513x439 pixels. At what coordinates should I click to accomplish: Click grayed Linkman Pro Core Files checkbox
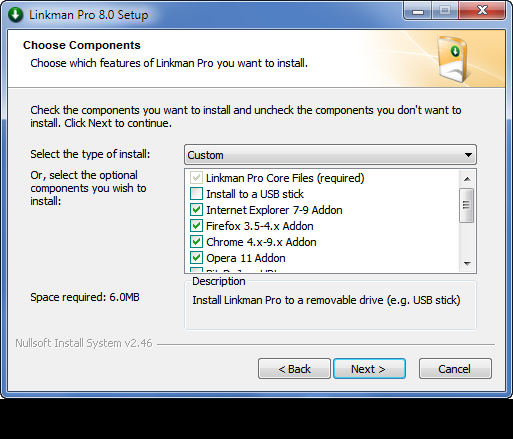[196, 178]
